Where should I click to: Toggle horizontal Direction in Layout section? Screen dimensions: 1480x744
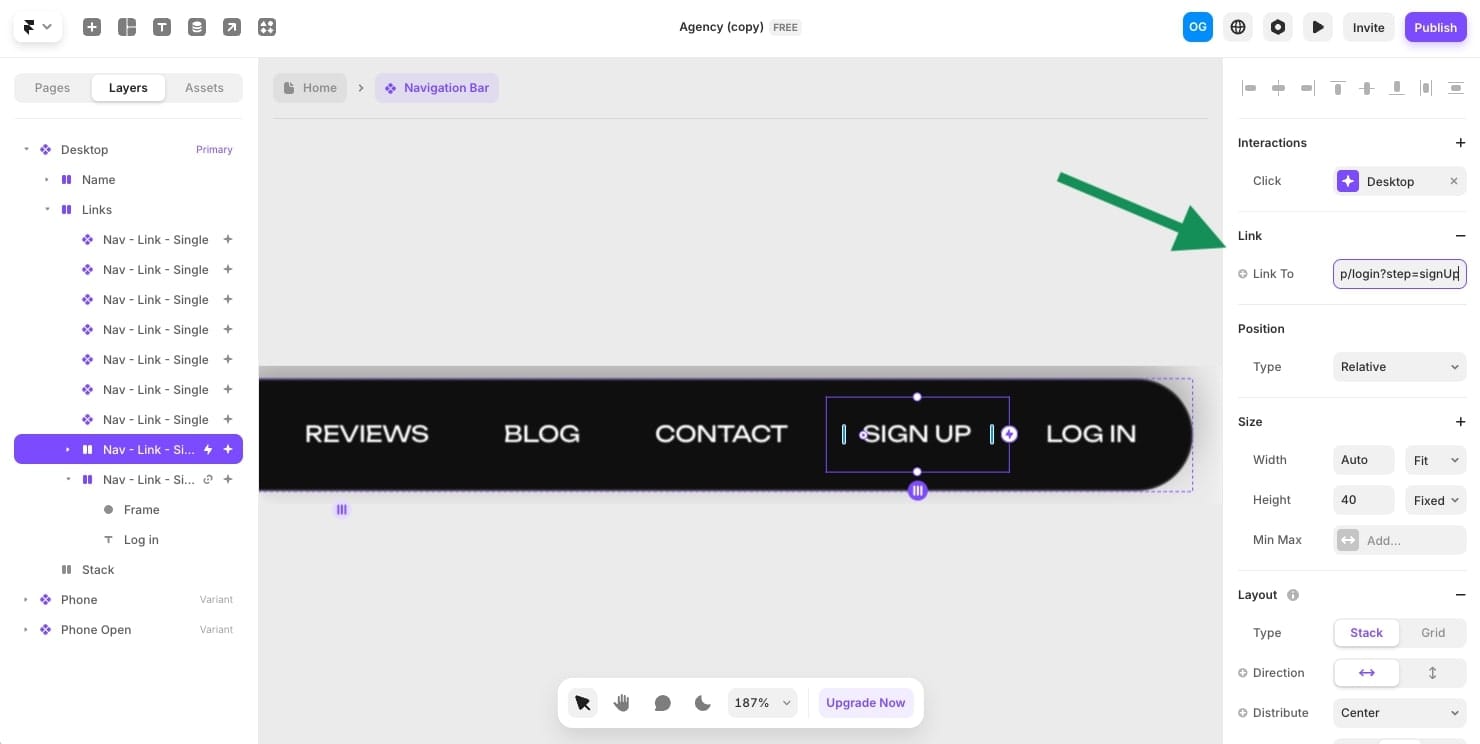1366,672
